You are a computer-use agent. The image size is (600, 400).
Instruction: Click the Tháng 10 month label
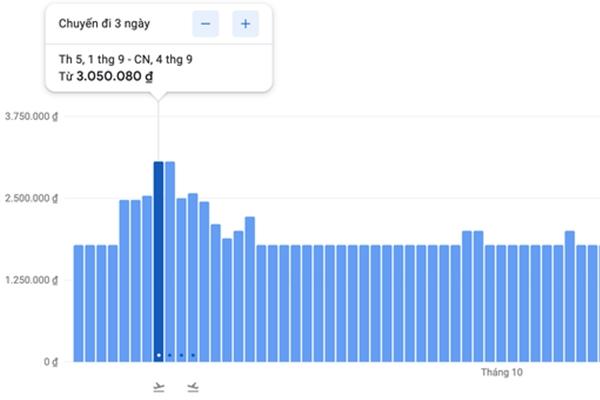click(501, 373)
